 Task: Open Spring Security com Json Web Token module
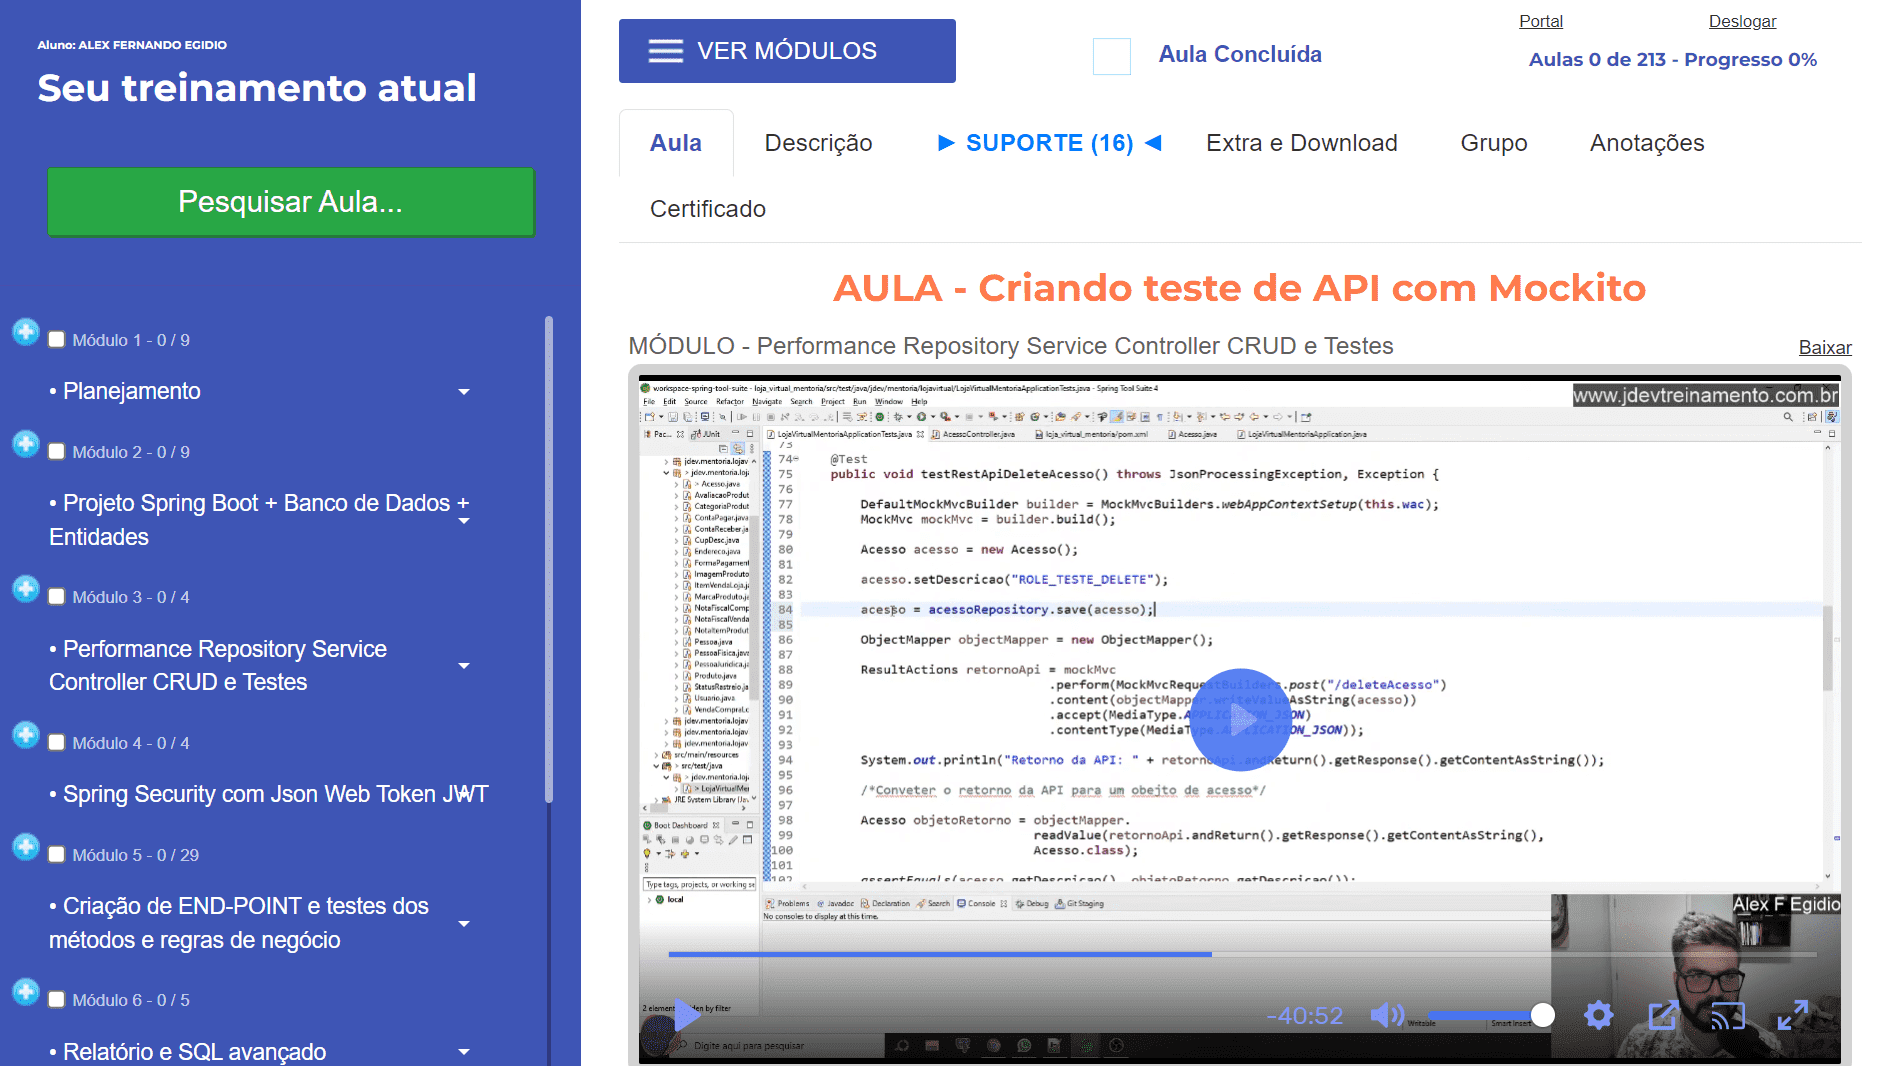tap(269, 794)
